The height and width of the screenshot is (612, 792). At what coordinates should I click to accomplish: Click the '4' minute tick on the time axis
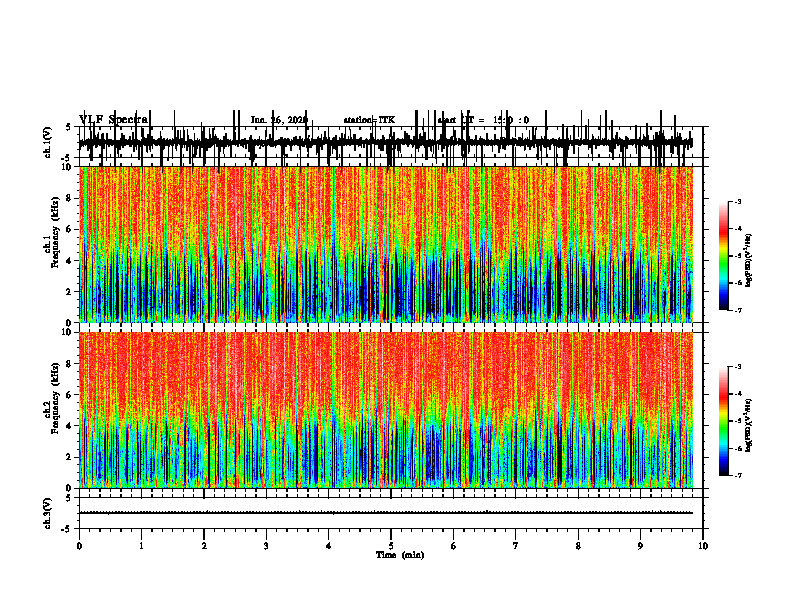(329, 546)
